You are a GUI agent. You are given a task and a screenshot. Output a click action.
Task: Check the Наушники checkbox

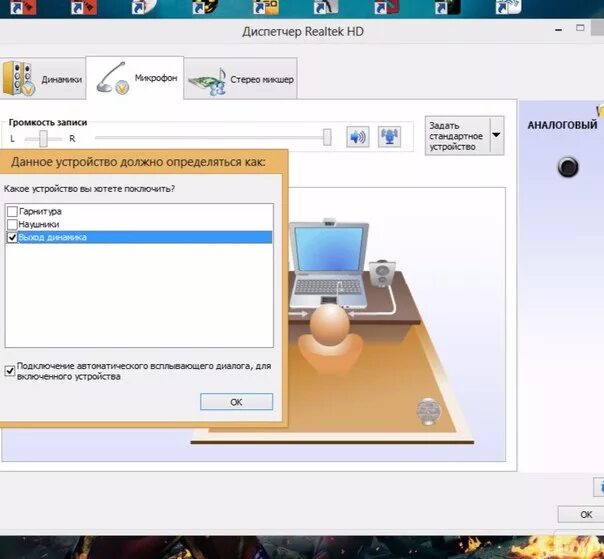12,224
